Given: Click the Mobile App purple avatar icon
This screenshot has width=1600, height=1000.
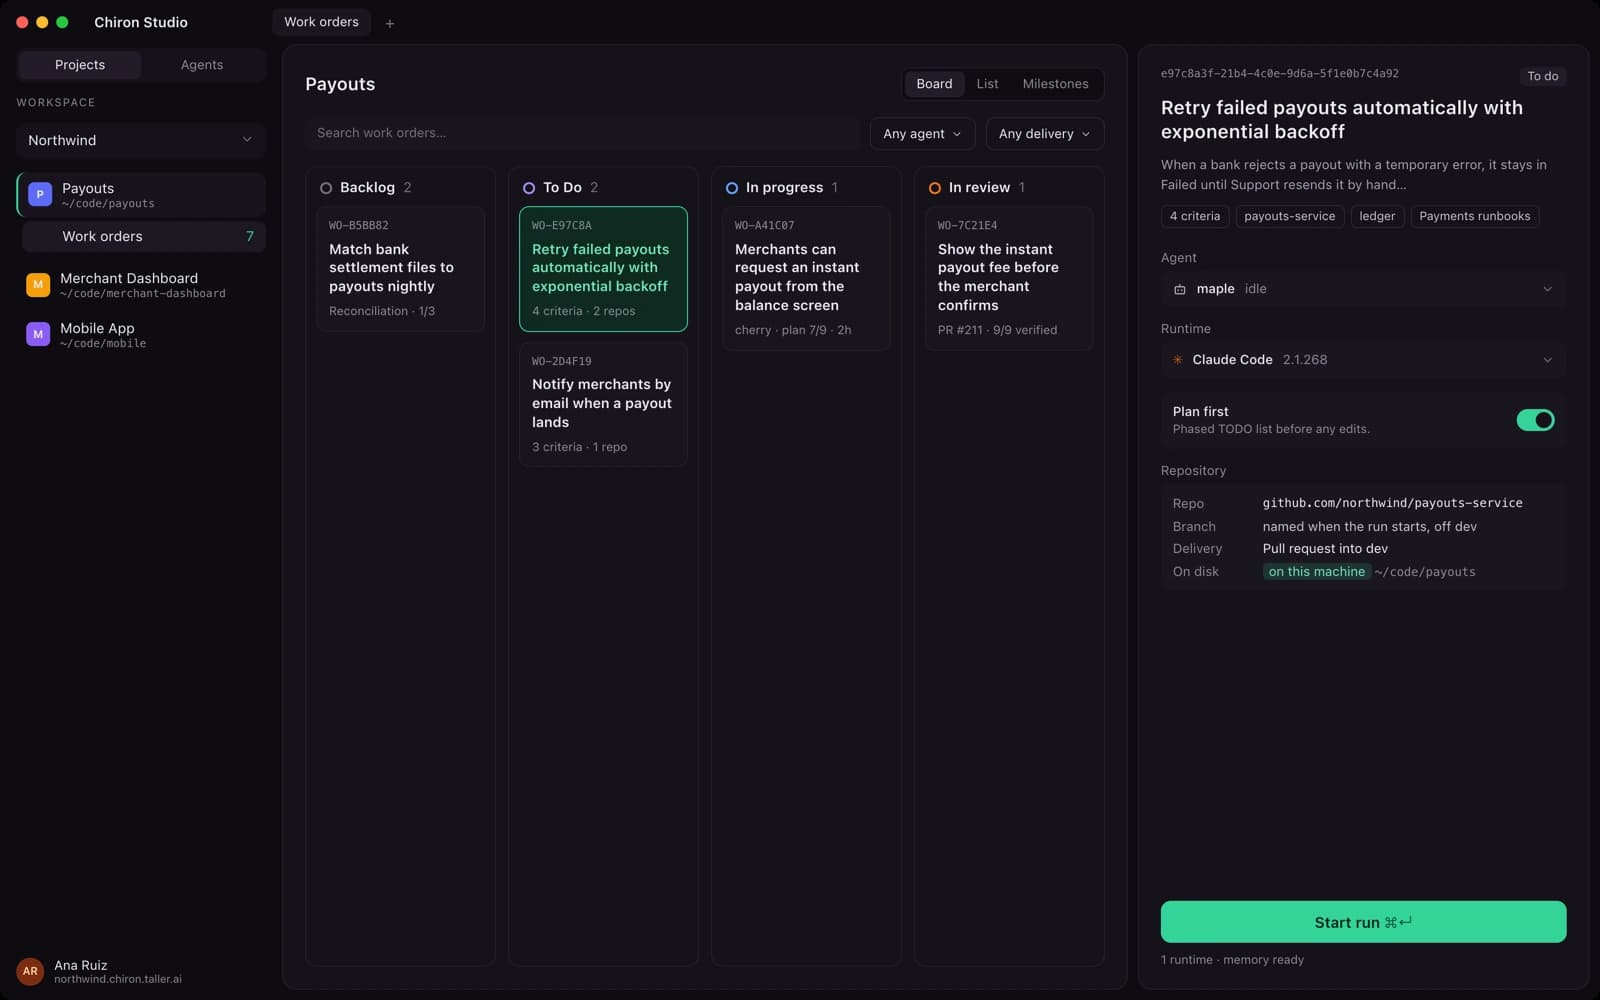Looking at the screenshot, I should [x=38, y=335].
